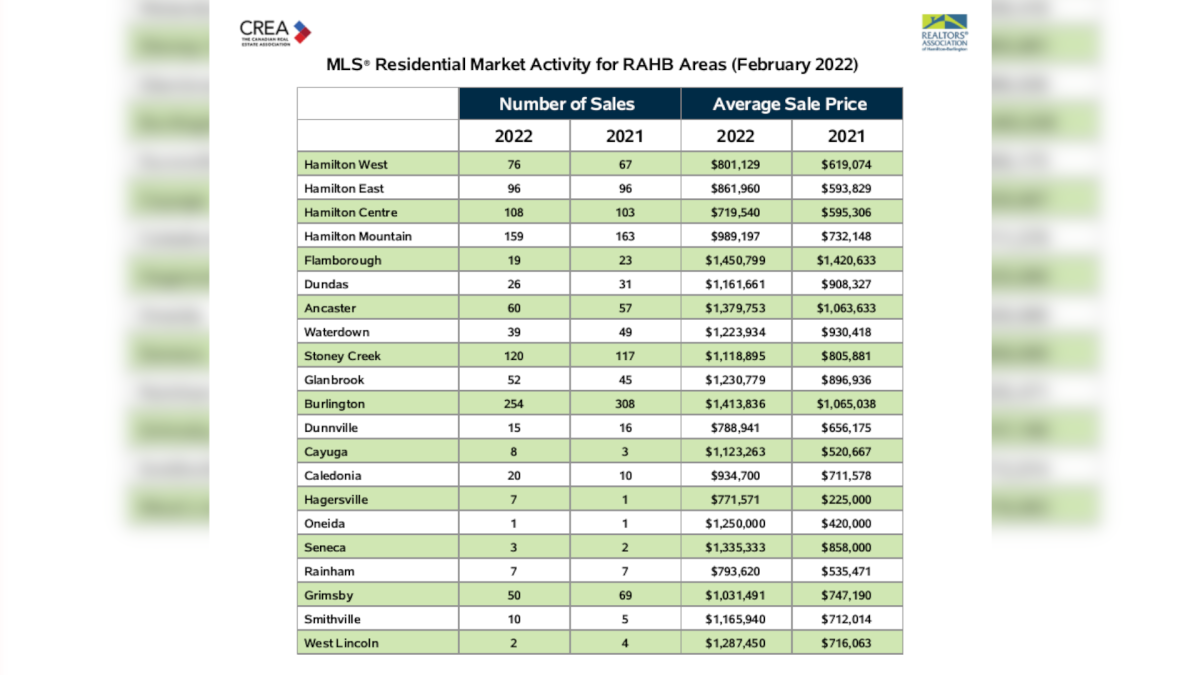The height and width of the screenshot is (675, 1200).
Task: Click the Oneida $1,250,000 price cell
Action: click(x=736, y=523)
